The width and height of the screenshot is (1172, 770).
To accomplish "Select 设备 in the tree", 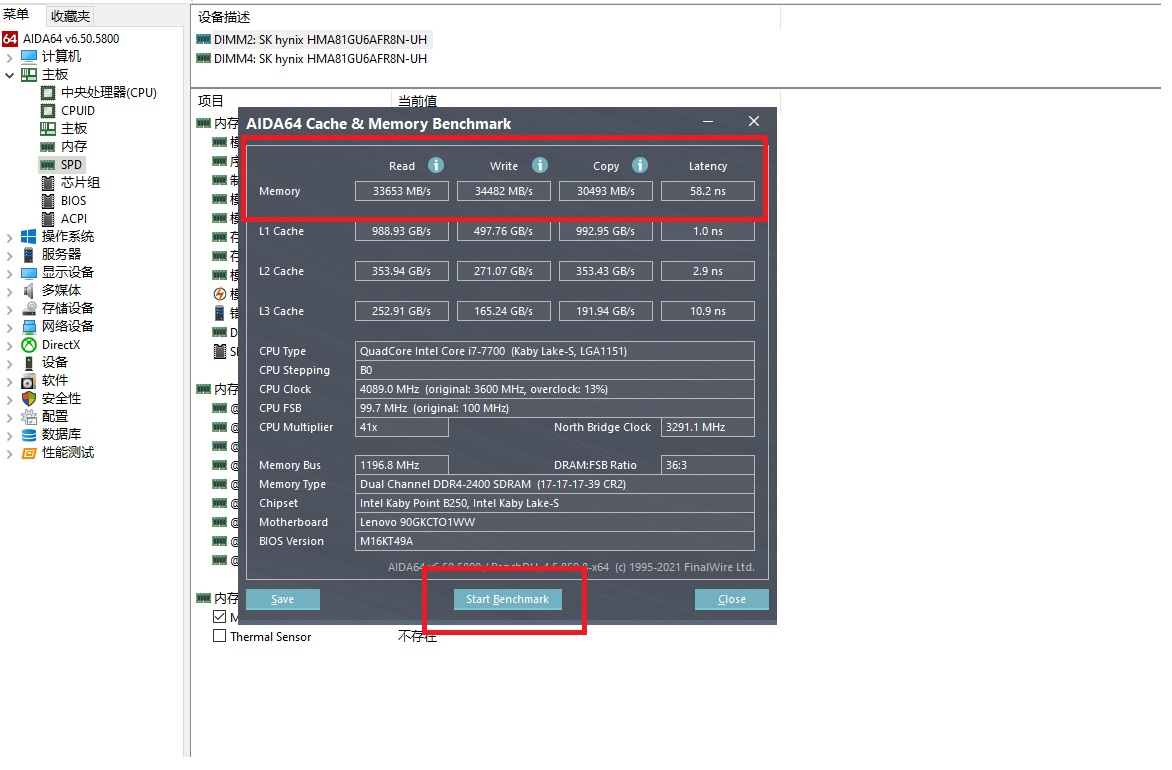I will click(x=55, y=363).
